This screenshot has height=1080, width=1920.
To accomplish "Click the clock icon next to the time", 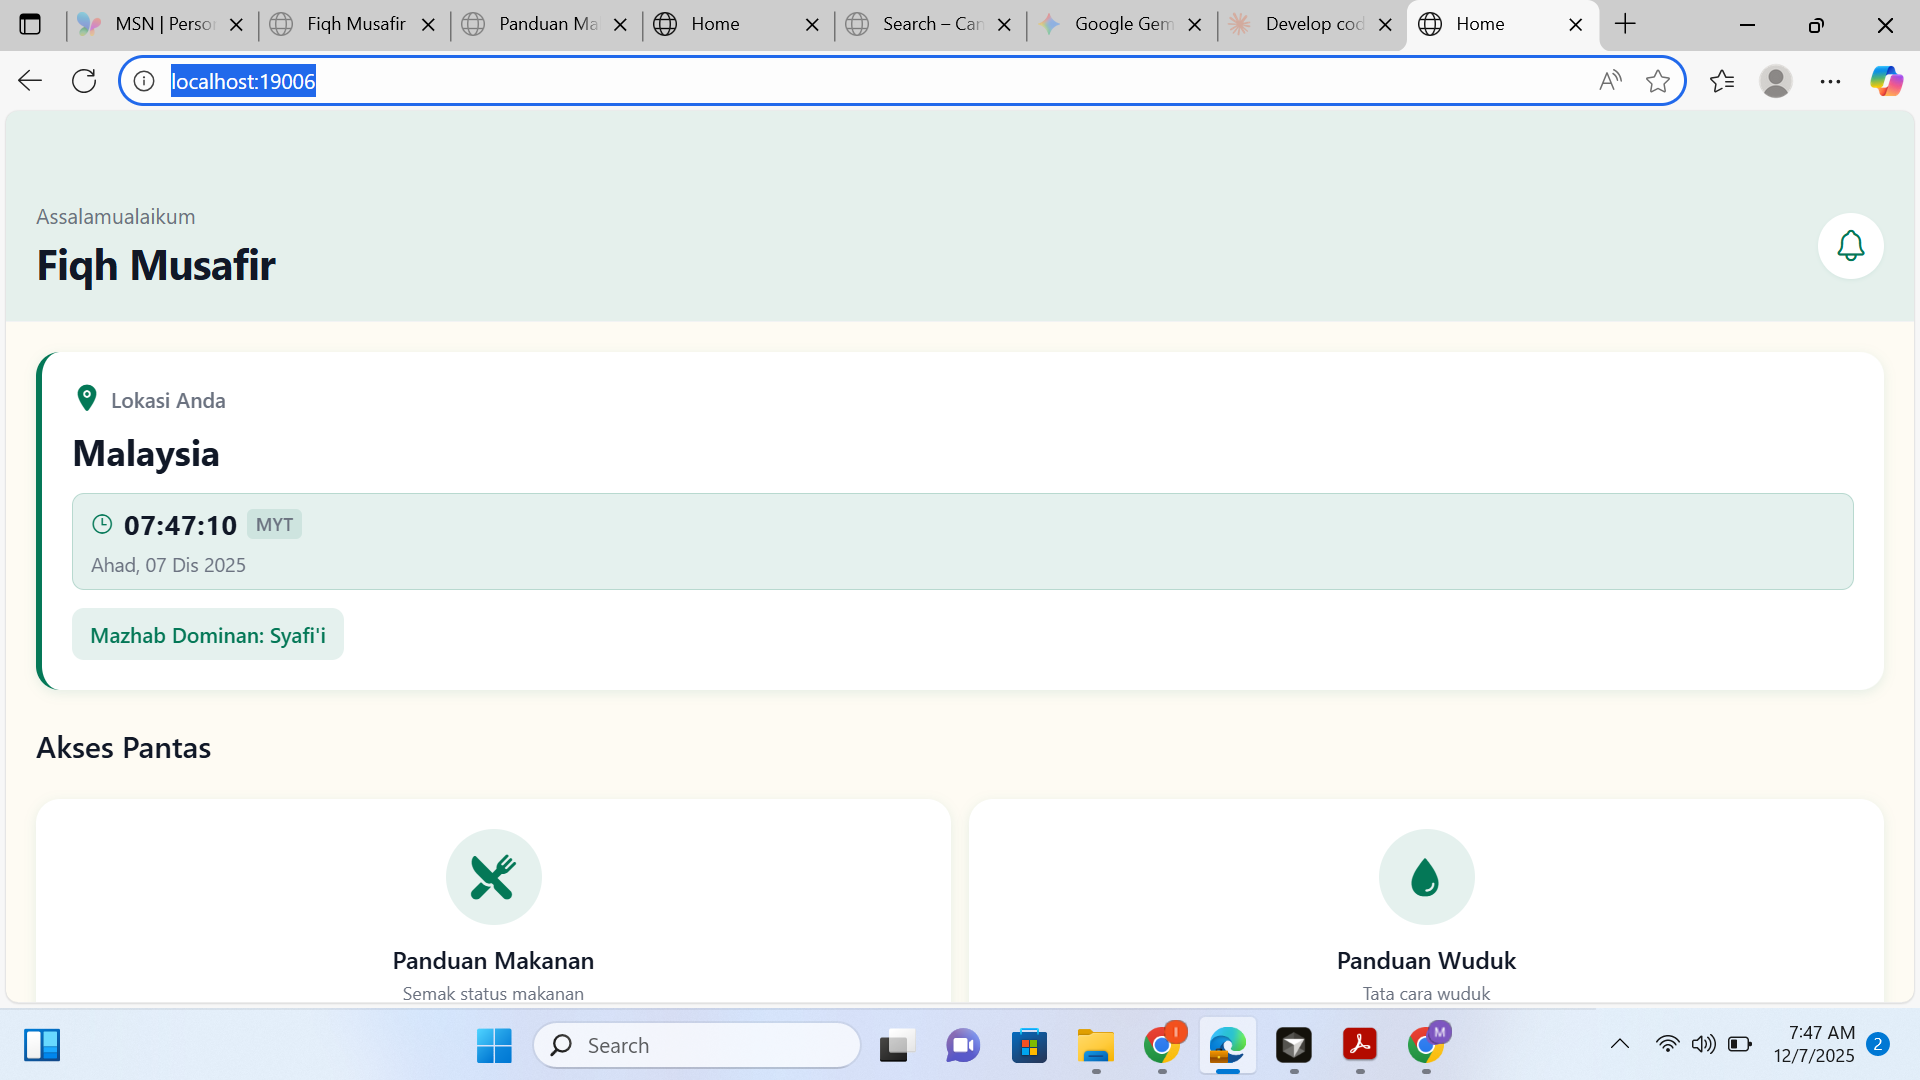I will click(x=102, y=524).
